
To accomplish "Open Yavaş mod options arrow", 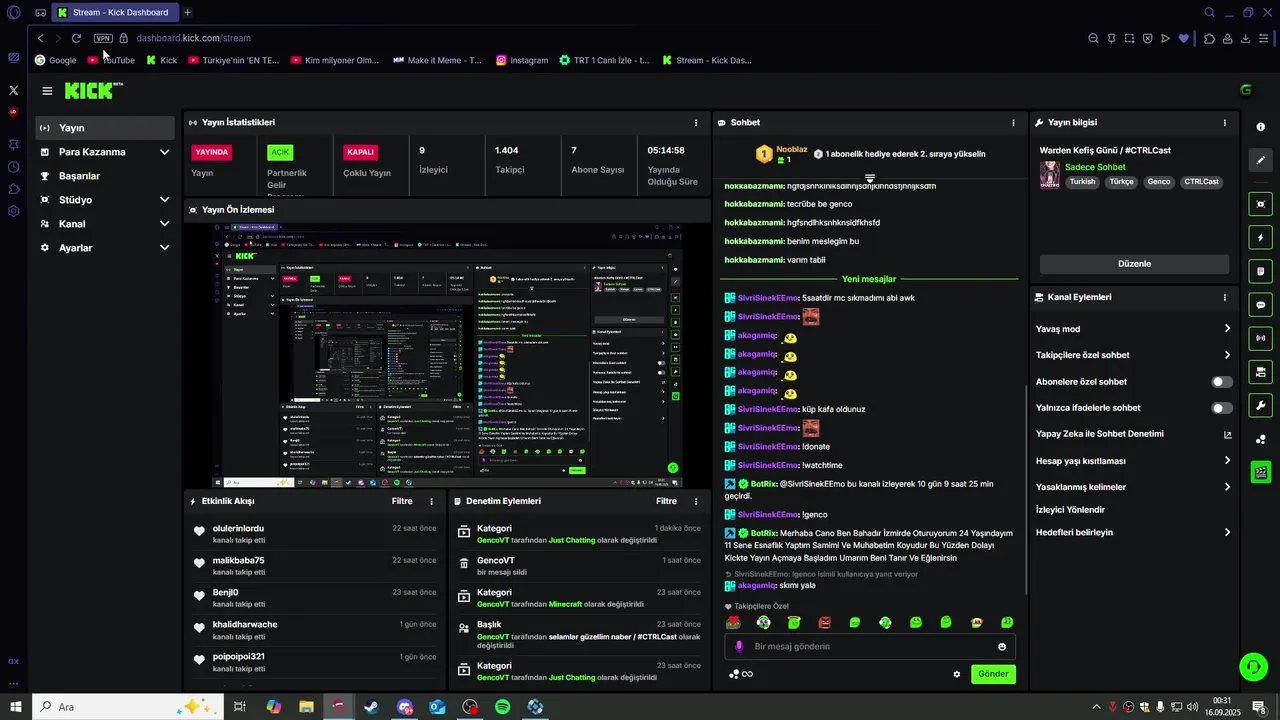I will [1227, 329].
